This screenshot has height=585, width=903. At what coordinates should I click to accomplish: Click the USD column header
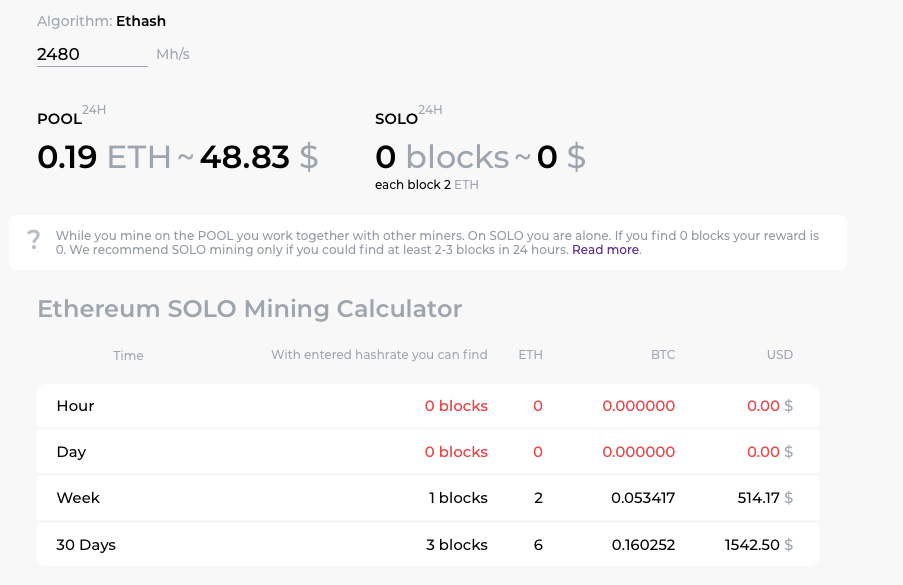point(779,355)
